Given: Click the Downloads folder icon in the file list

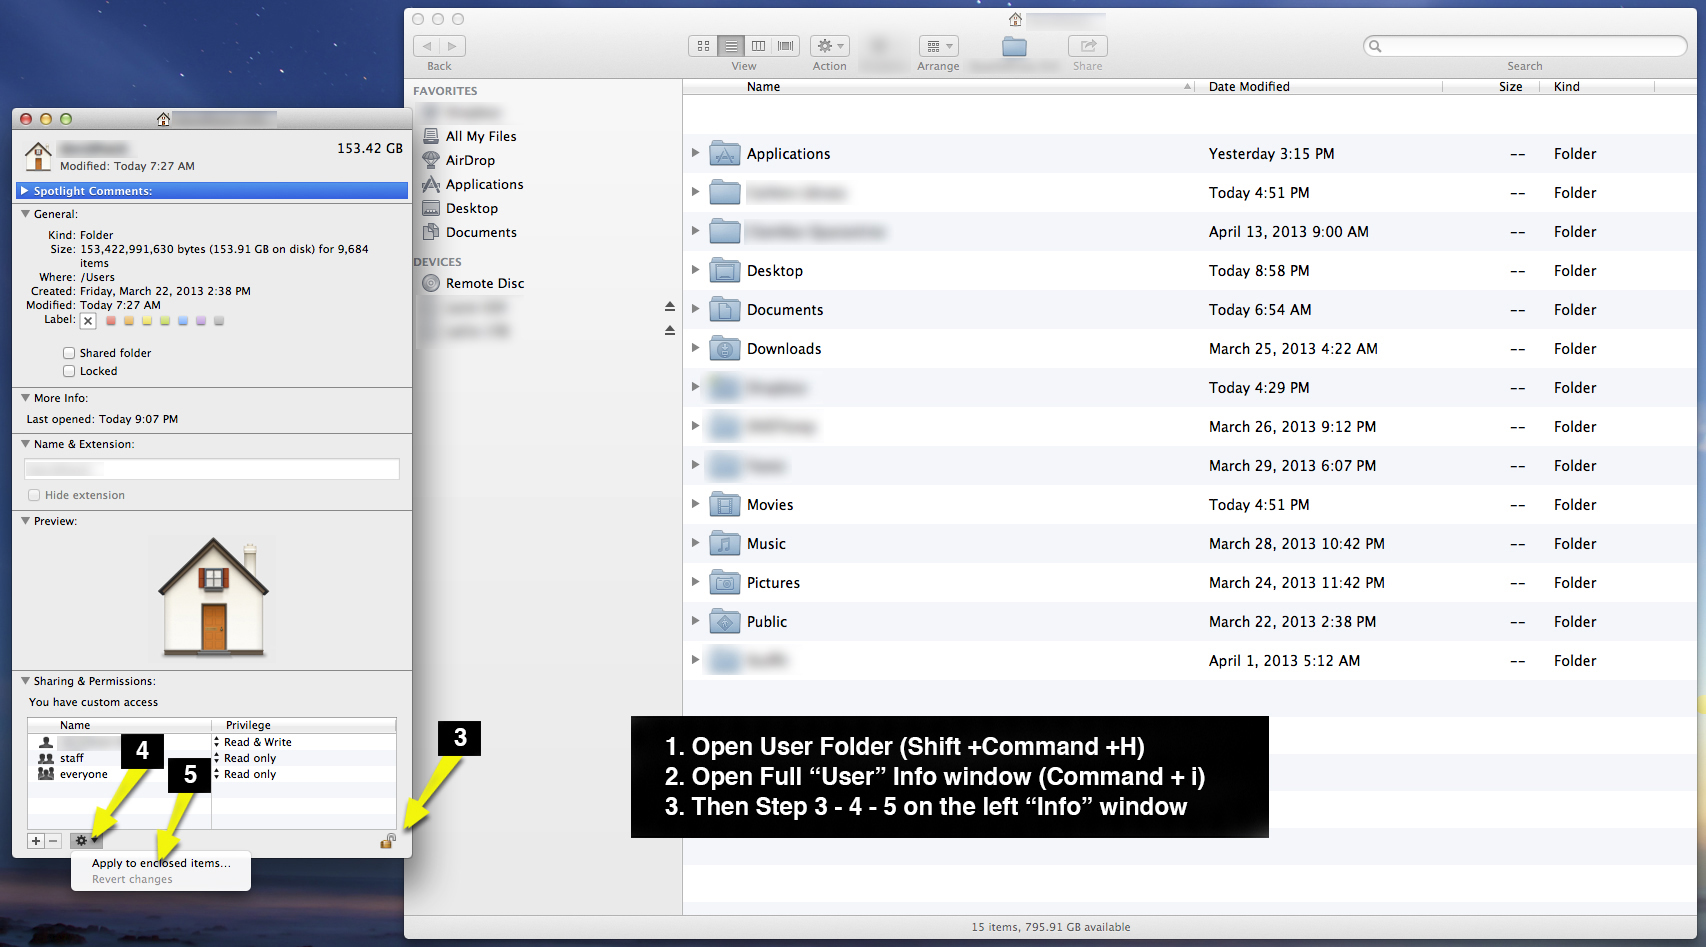Looking at the screenshot, I should [725, 349].
